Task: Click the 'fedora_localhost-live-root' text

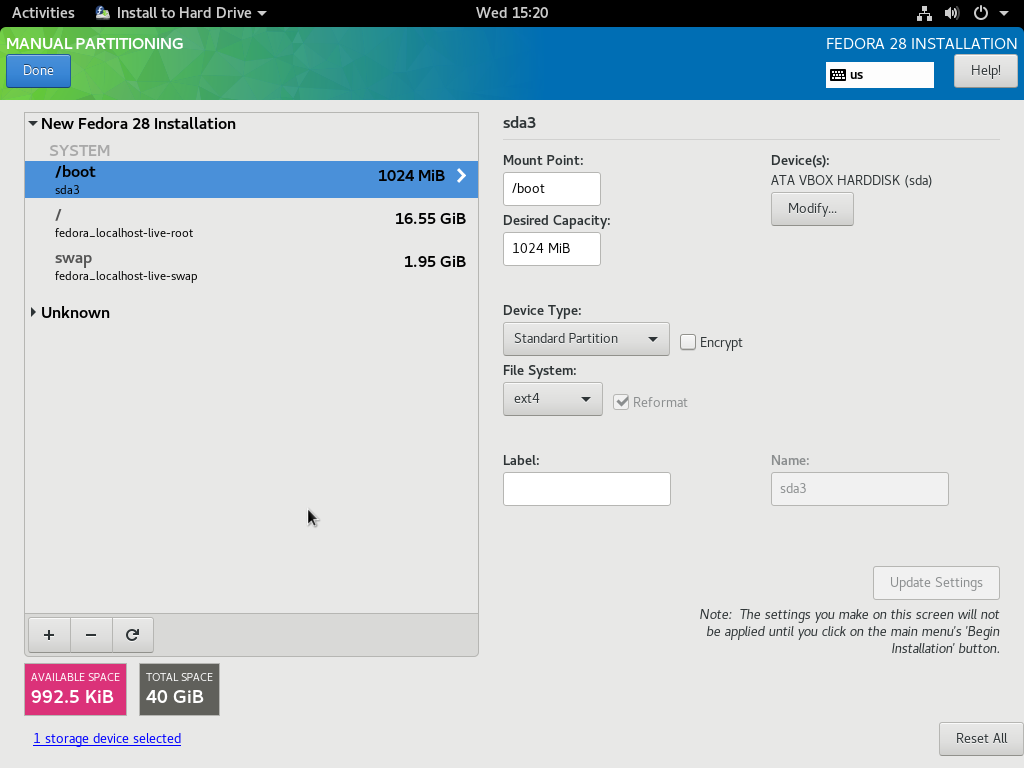Action: (x=124, y=233)
